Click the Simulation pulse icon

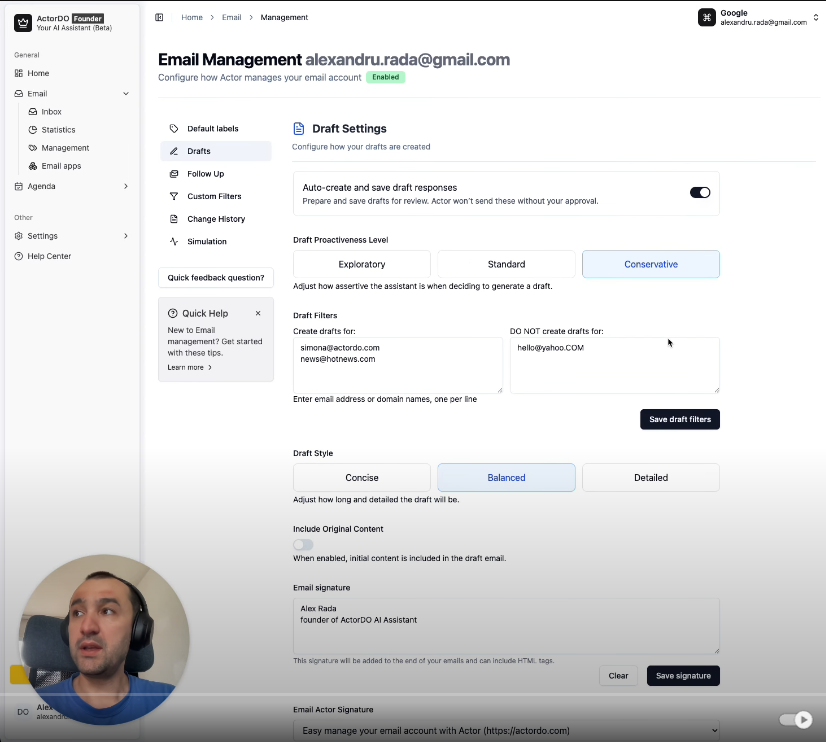click(174, 241)
